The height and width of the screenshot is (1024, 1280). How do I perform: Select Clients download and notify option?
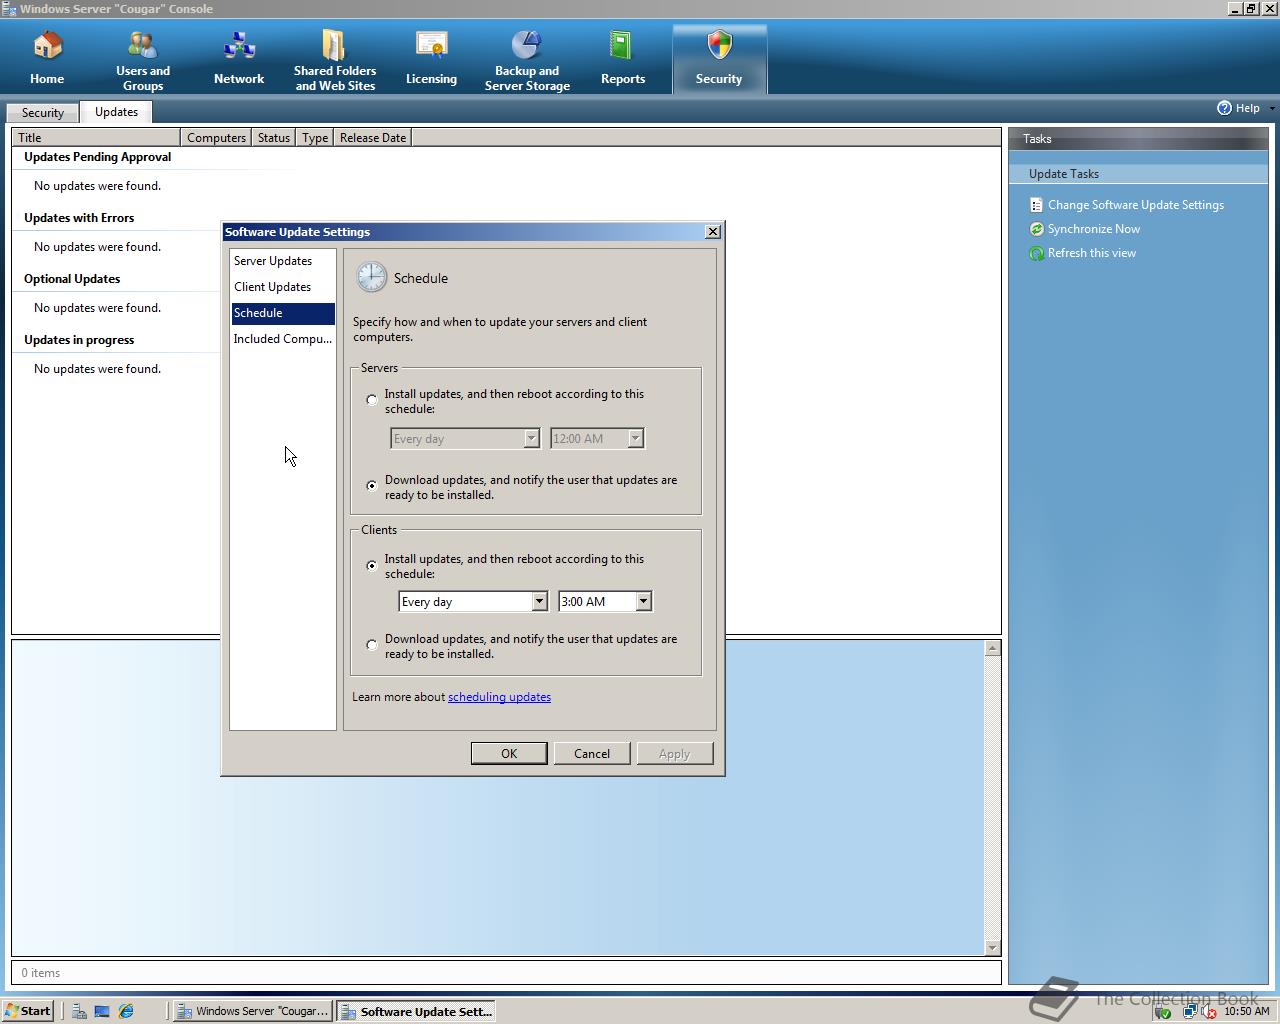(x=372, y=645)
